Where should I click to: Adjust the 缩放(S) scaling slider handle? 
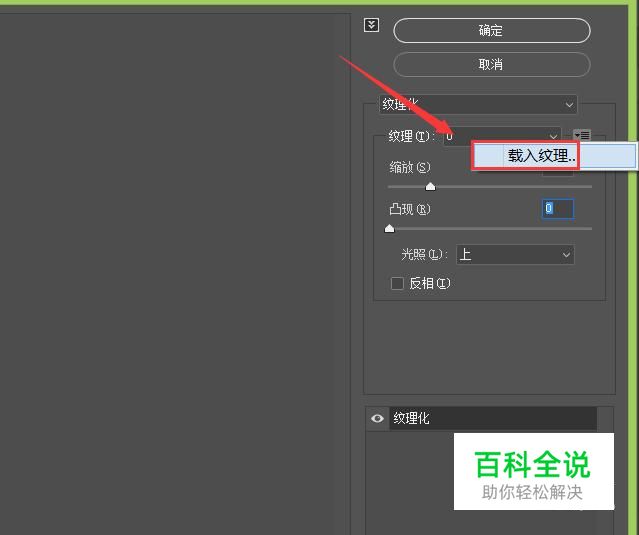point(430,187)
